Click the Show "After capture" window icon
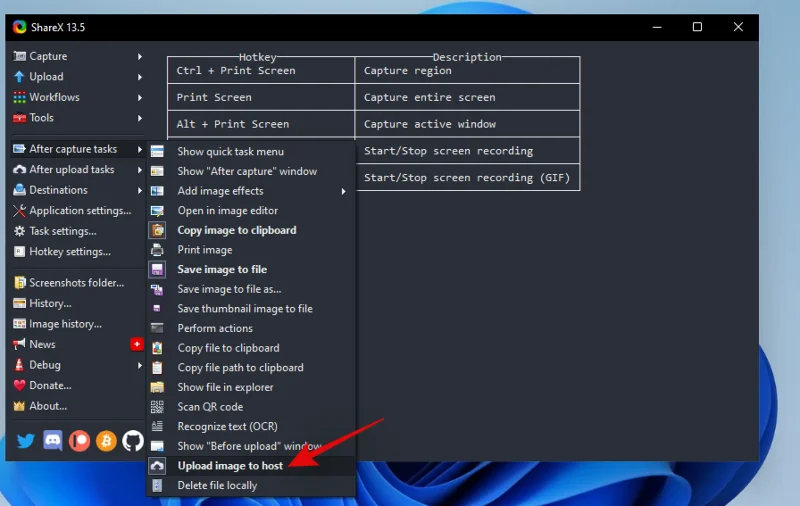800x506 pixels. click(157, 171)
